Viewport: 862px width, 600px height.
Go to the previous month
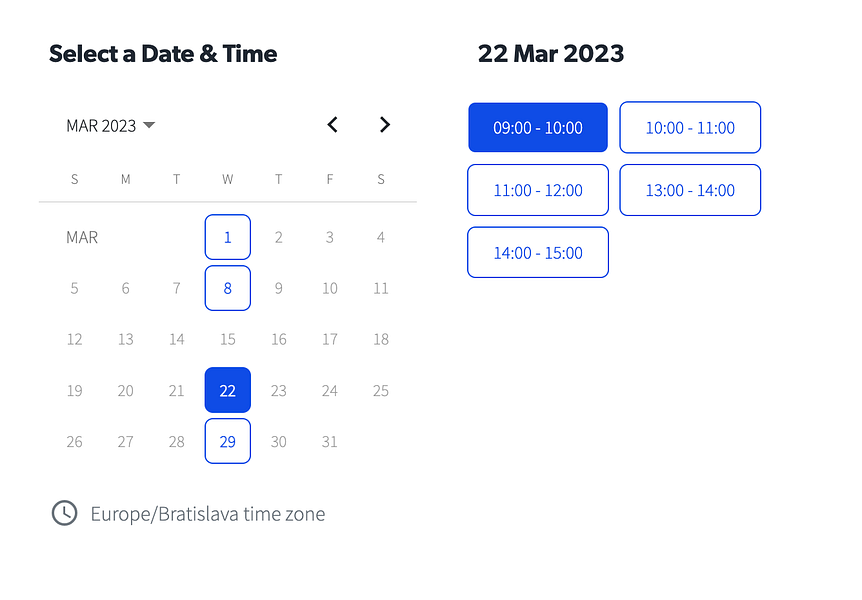click(333, 125)
